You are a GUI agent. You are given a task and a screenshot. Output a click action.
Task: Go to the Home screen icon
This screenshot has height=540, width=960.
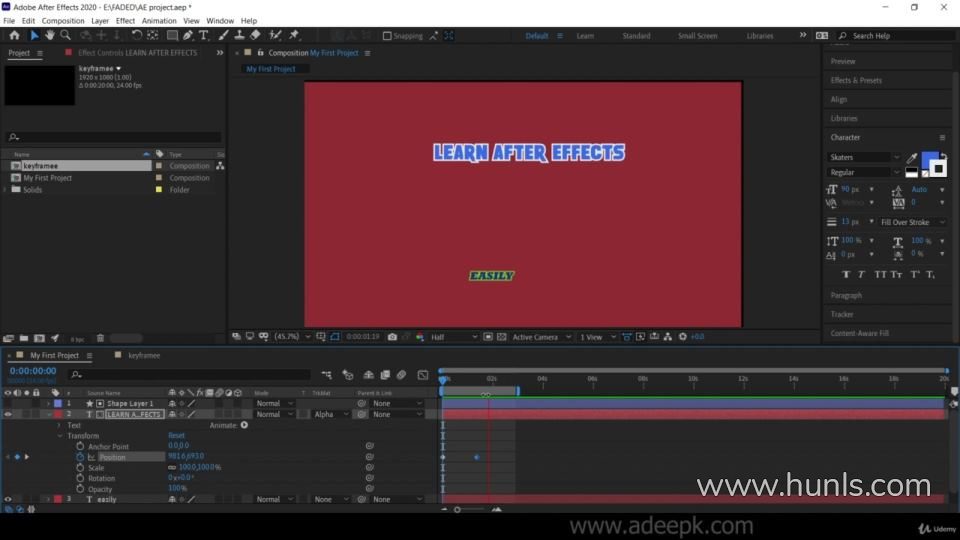pos(14,36)
